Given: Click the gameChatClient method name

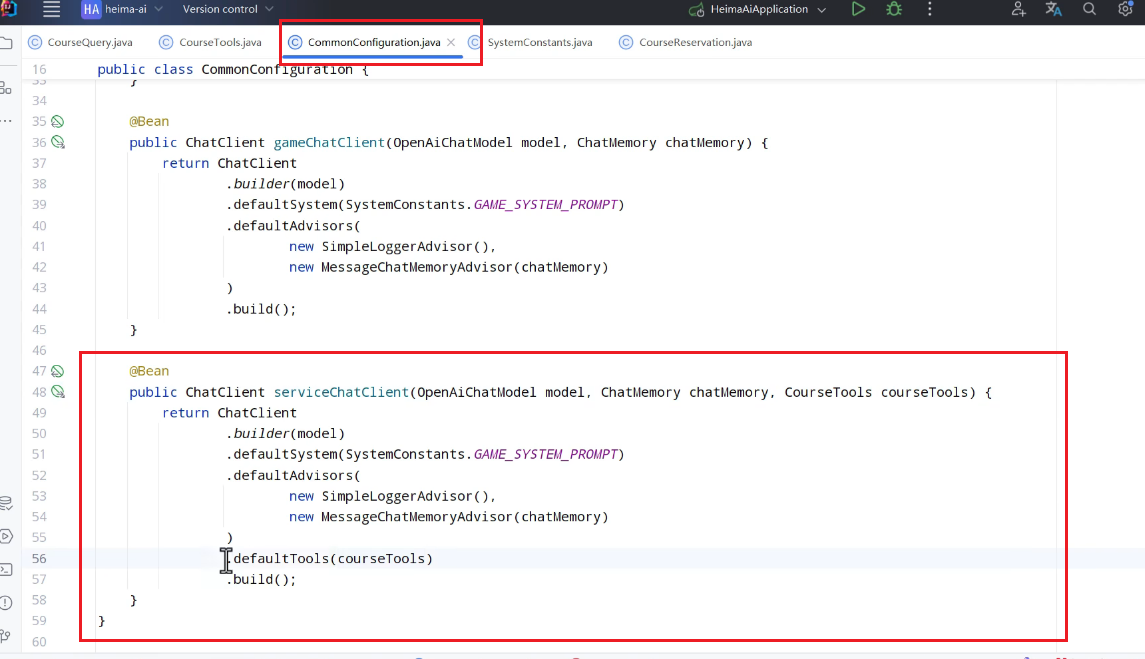Looking at the screenshot, I should (329, 142).
